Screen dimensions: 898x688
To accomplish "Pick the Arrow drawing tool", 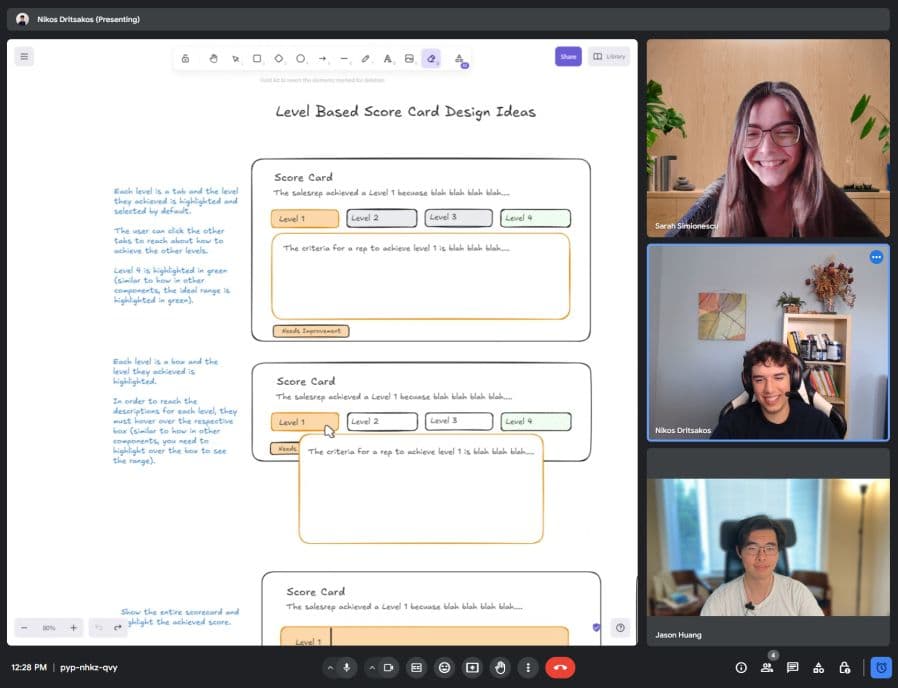I will [322, 58].
